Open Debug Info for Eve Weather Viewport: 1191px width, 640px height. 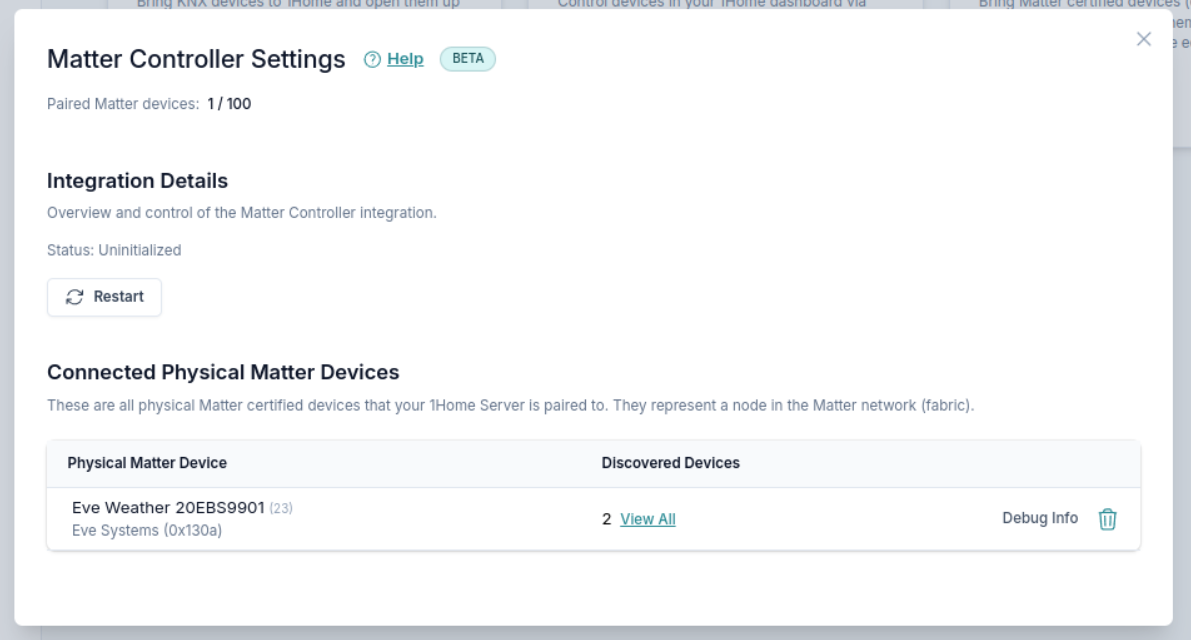[x=1040, y=518]
